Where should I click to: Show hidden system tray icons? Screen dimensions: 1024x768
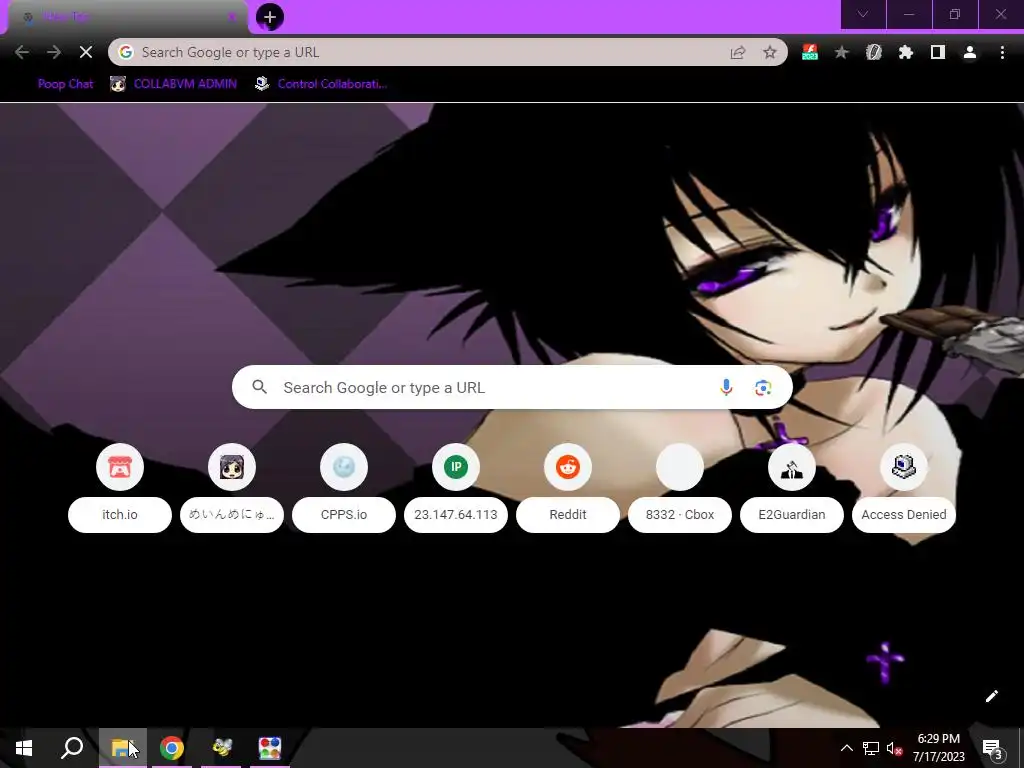(x=846, y=748)
